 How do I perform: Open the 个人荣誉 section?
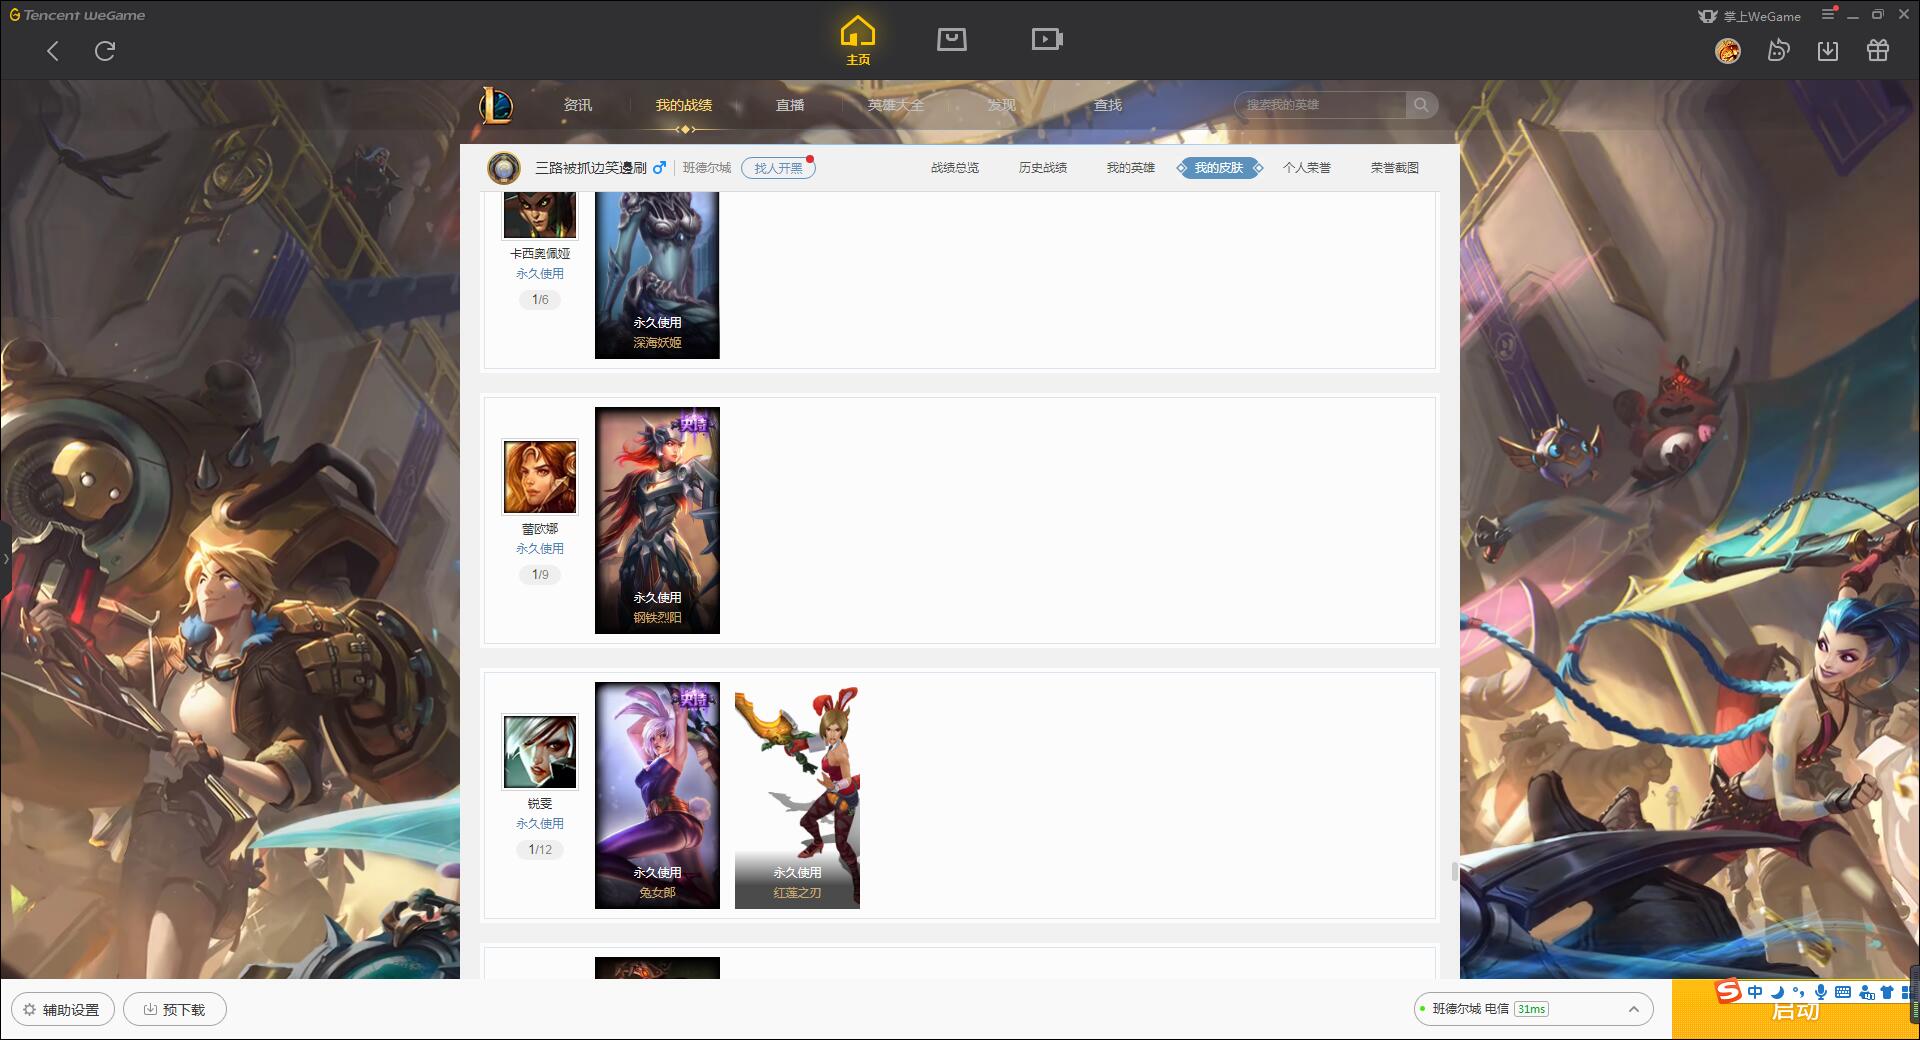pyautogui.click(x=1307, y=168)
